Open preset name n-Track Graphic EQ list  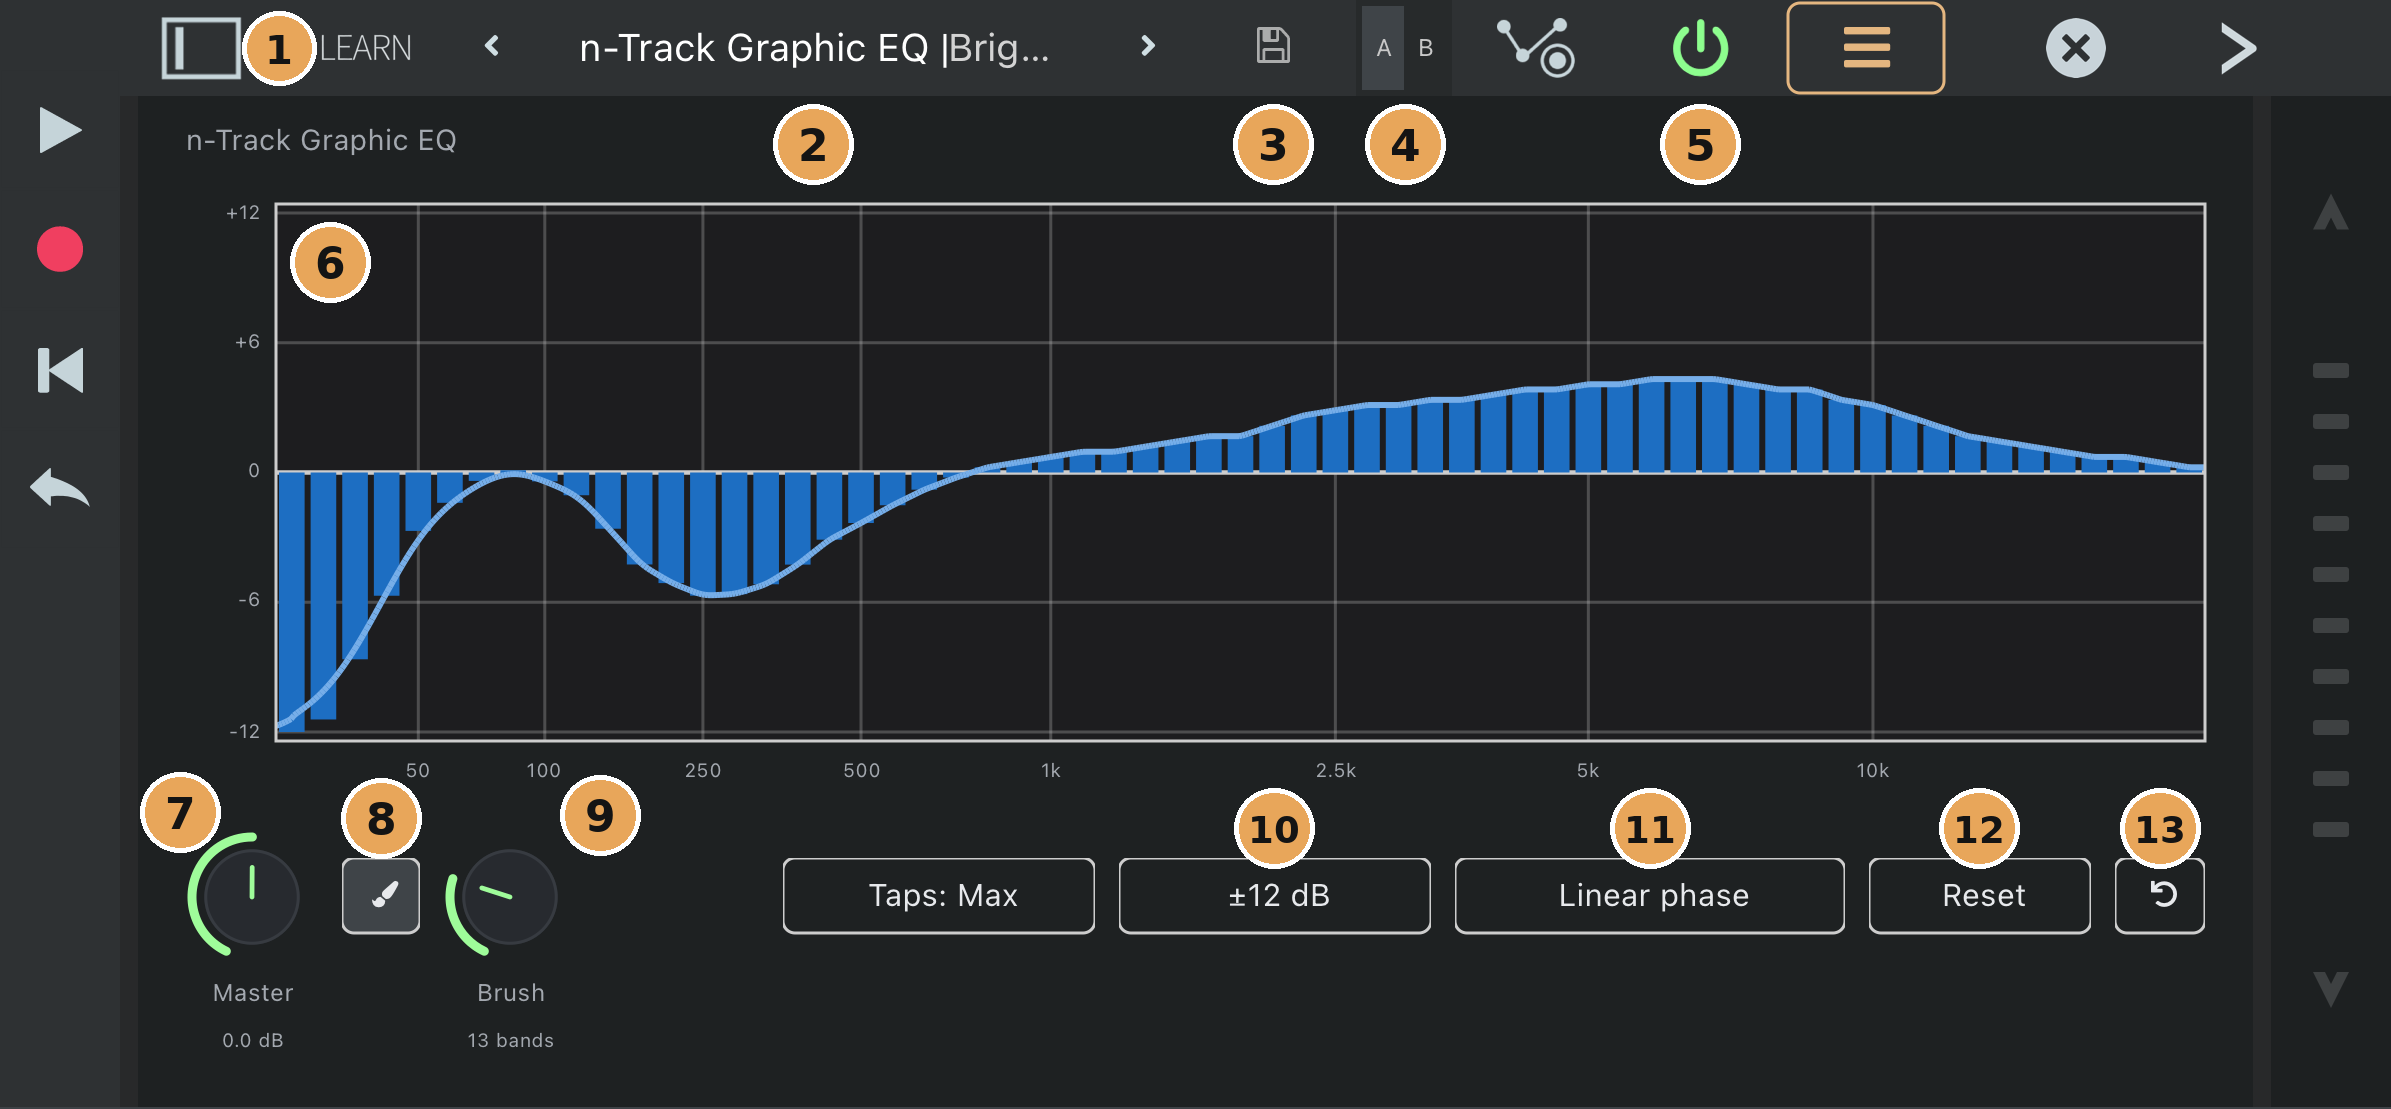(x=814, y=48)
